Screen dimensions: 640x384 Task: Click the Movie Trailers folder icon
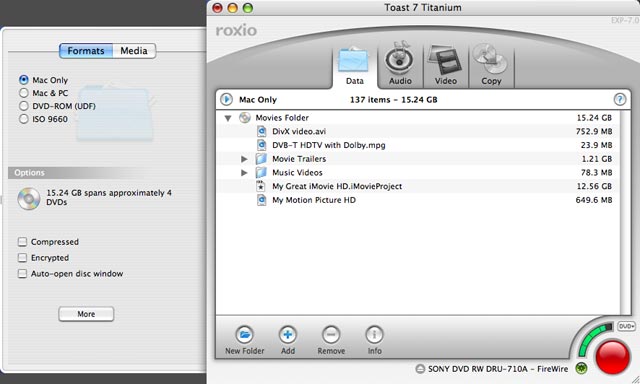(x=261, y=159)
